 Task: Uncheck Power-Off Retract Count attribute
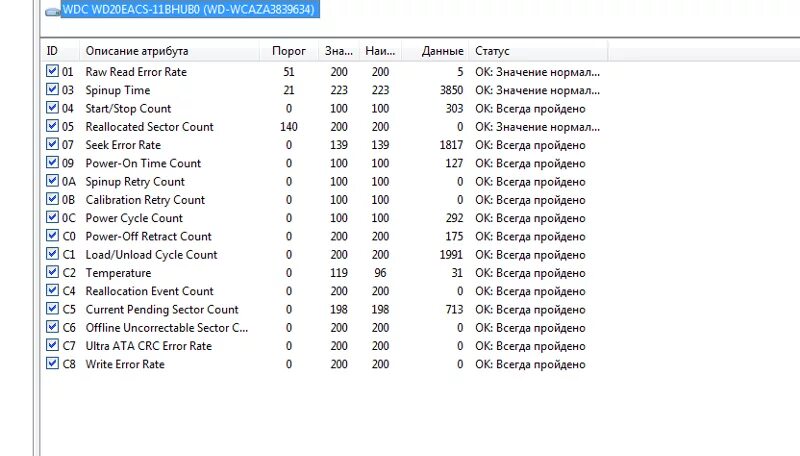click(52, 235)
